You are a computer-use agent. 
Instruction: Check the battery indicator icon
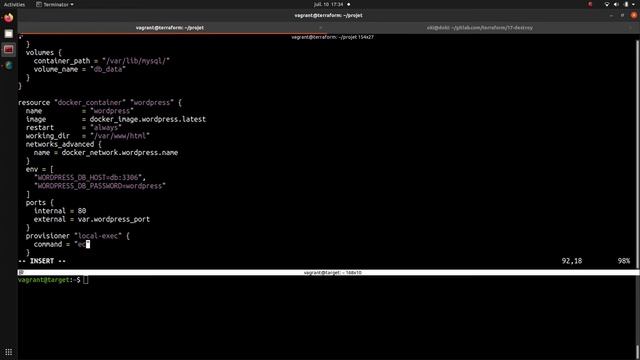click(x=626, y=4)
